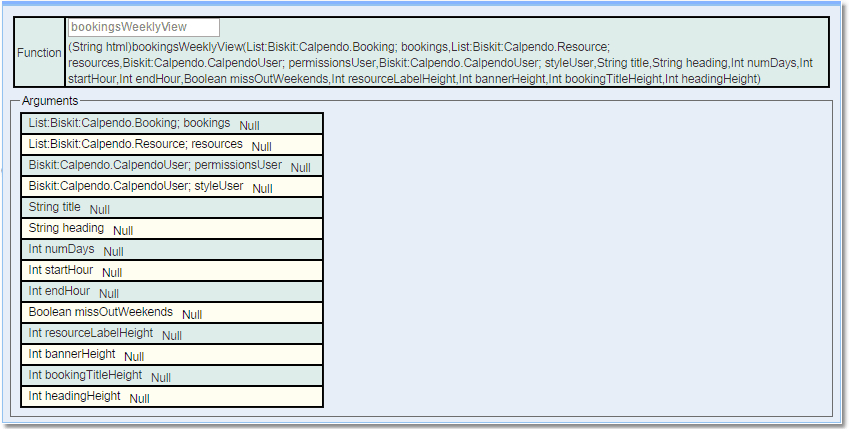Screen dimensions: 849x431
Task: Select the 'Int bookingTitleHeight' argument
Action: click(85, 375)
